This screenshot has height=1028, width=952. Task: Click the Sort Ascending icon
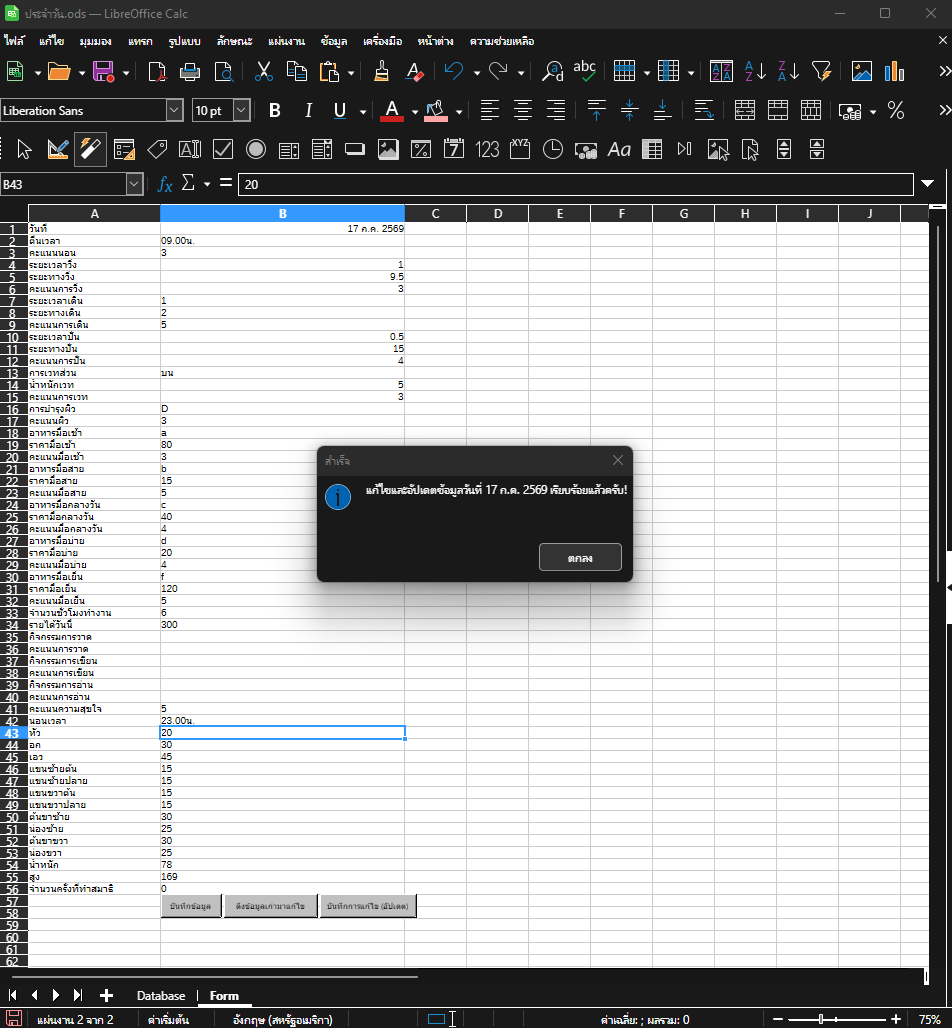755,71
